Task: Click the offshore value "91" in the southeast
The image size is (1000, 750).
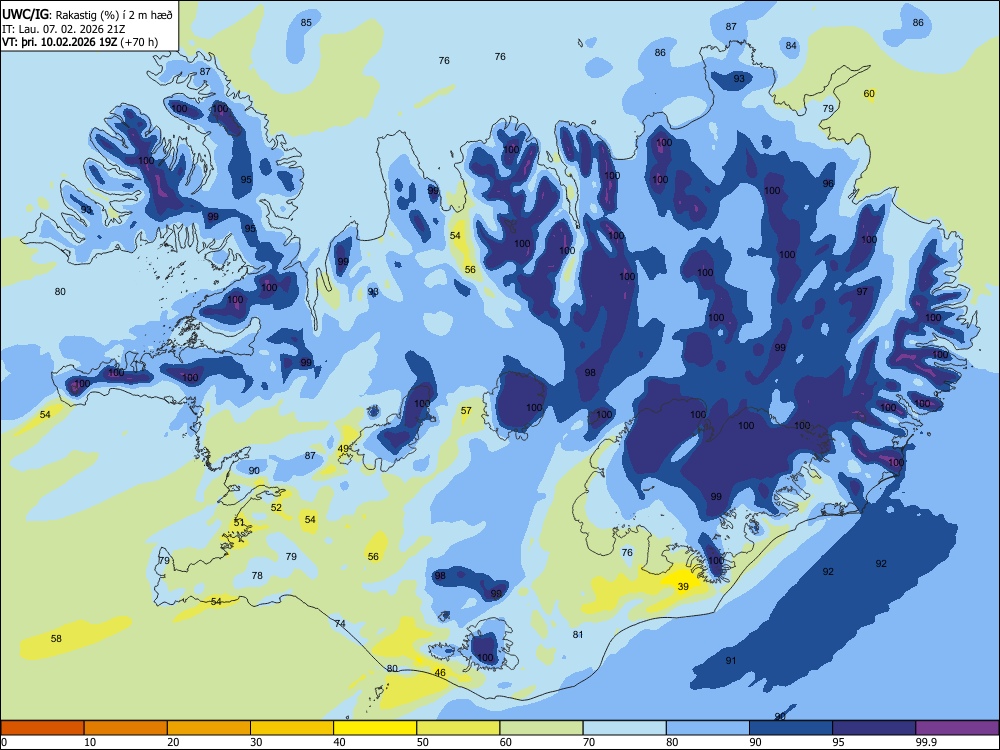Action: pos(731,661)
